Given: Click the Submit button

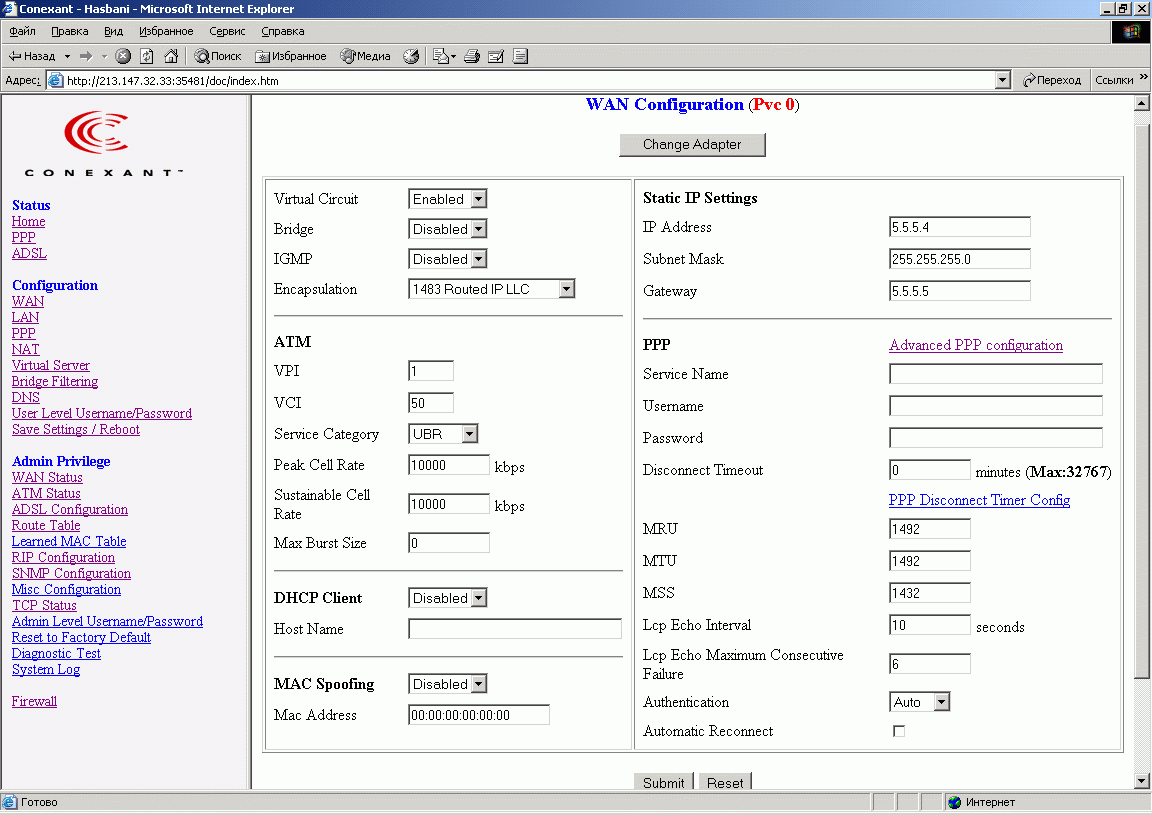Looking at the screenshot, I should tap(663, 782).
